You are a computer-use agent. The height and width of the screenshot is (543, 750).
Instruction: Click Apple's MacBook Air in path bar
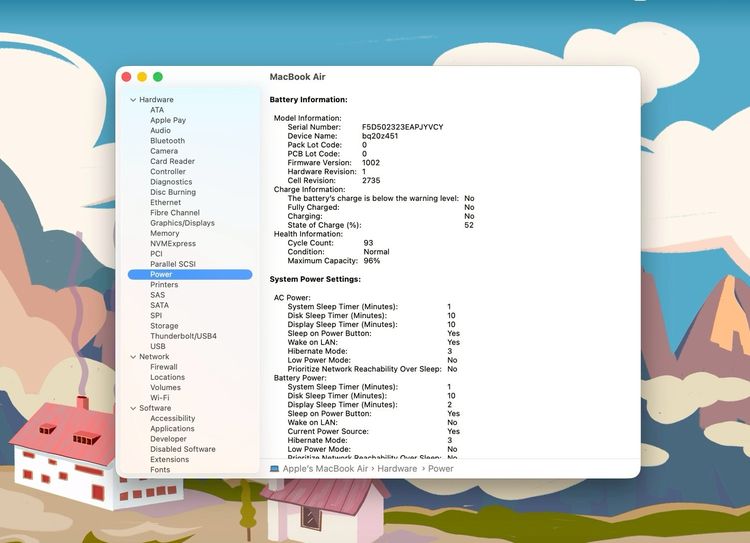point(326,468)
